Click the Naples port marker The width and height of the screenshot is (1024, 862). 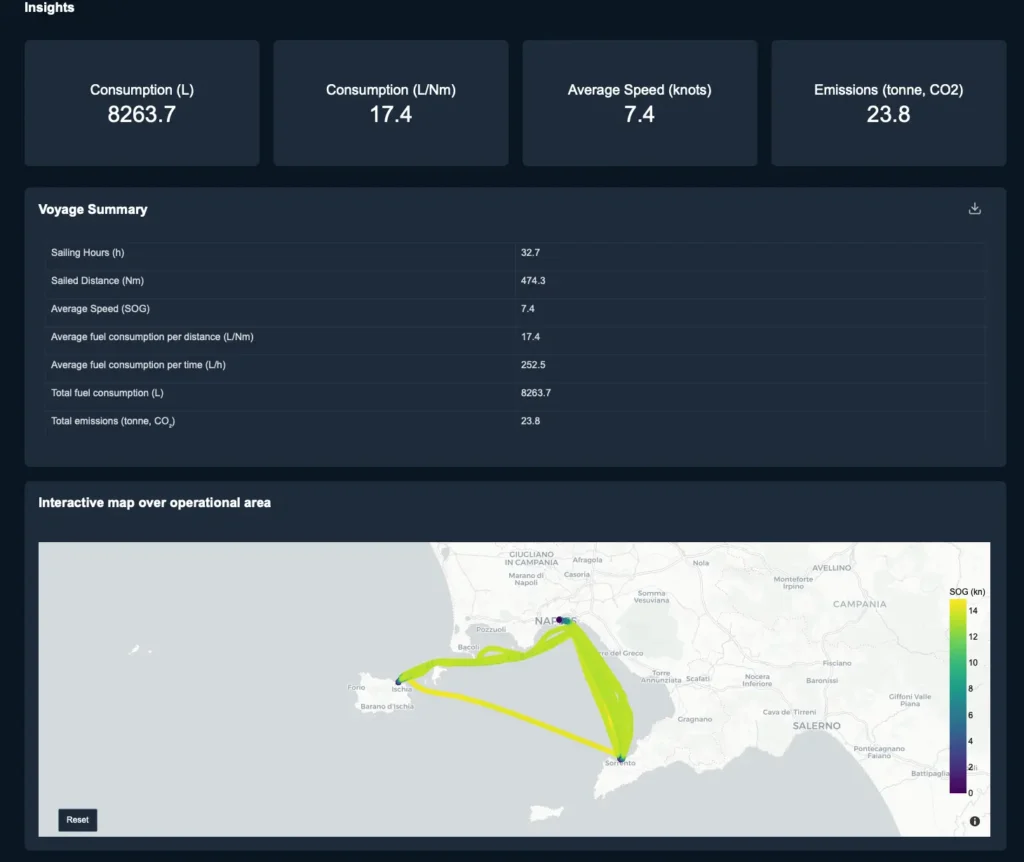[x=565, y=621]
